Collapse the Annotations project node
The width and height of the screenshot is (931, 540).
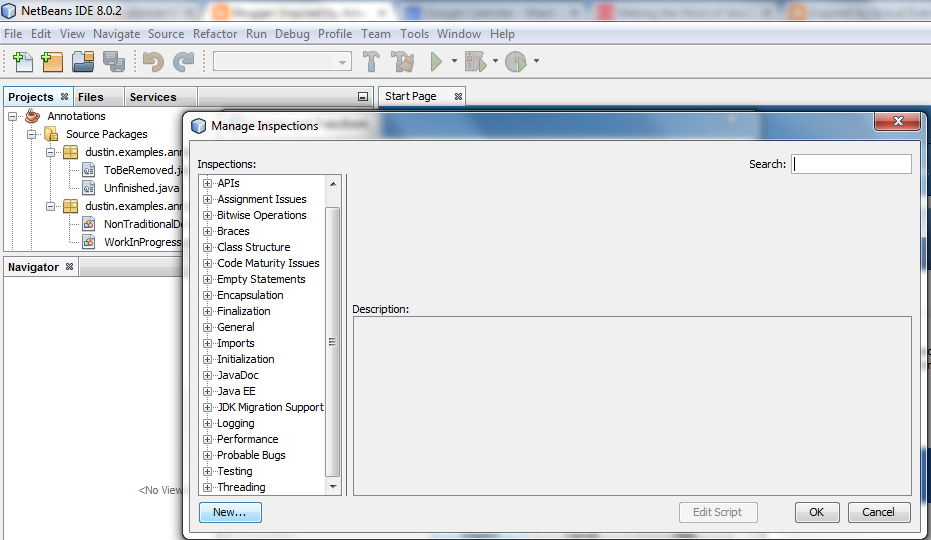click(12, 116)
